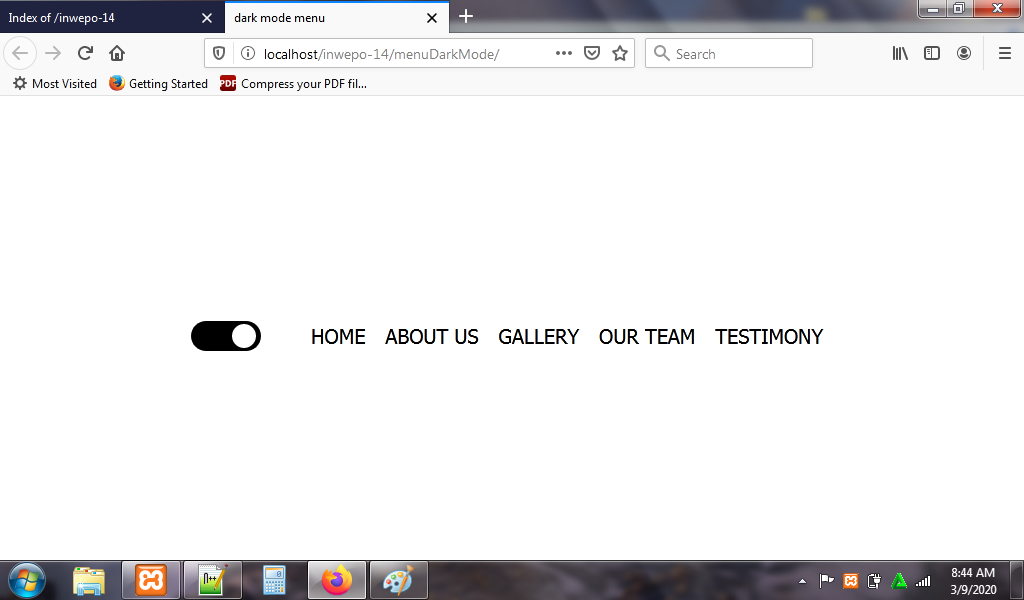This screenshot has height=600, width=1024.
Task: Click green triangle tray icon
Action: [x=899, y=580]
